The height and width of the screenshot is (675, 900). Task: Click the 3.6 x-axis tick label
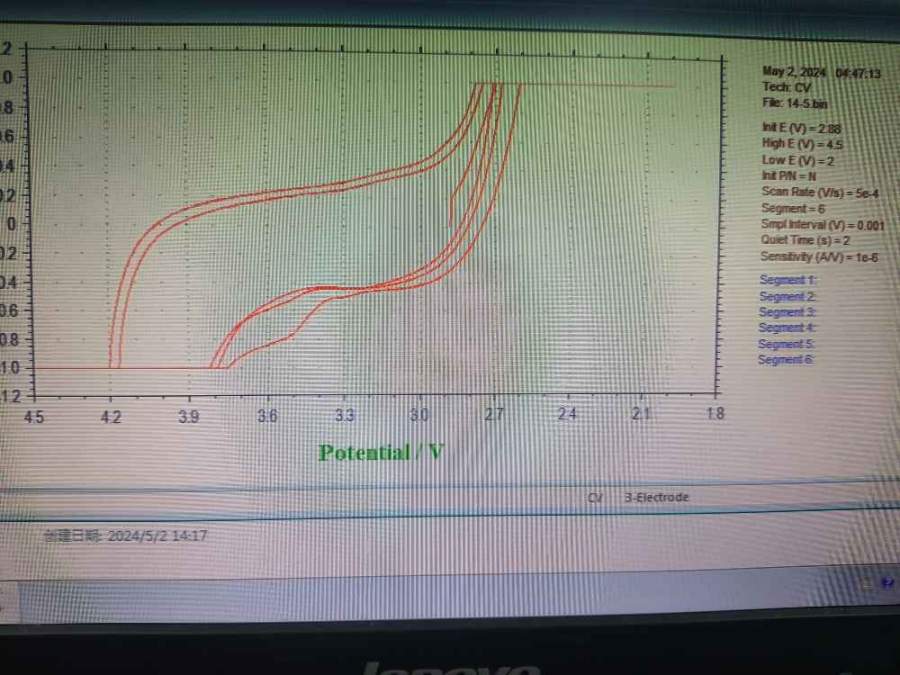click(x=267, y=416)
